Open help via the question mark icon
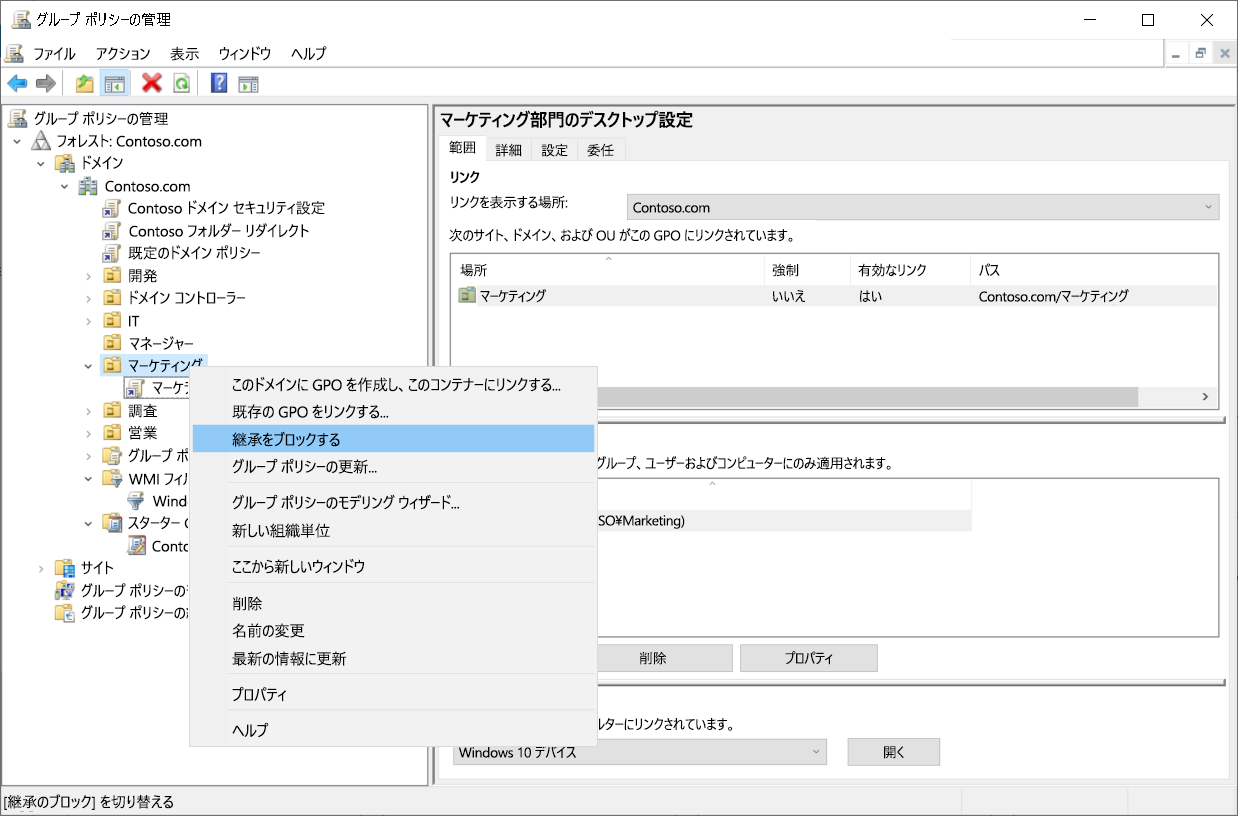Viewport: 1238px width, 816px height. pos(218,83)
